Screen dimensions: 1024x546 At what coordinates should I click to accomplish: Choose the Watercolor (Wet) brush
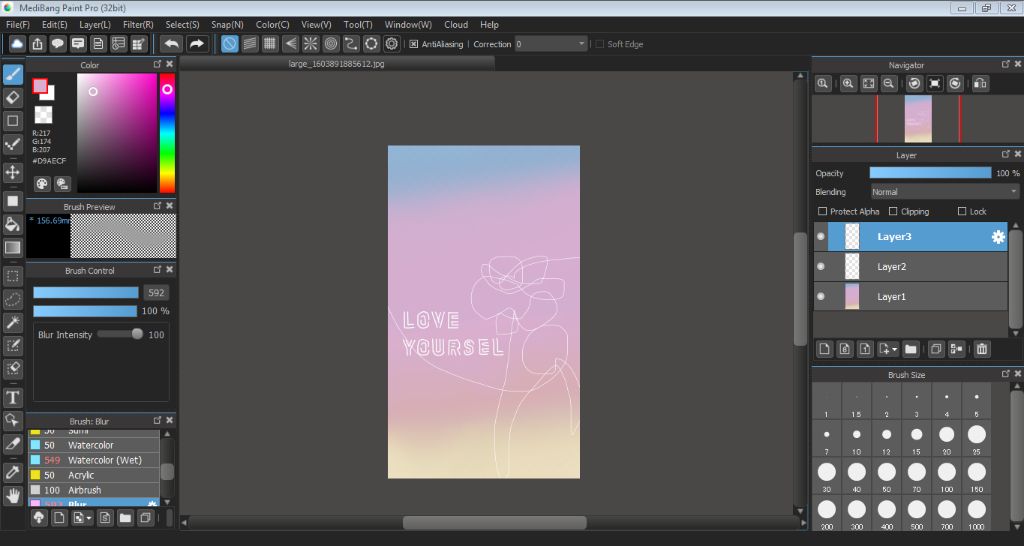click(94, 460)
